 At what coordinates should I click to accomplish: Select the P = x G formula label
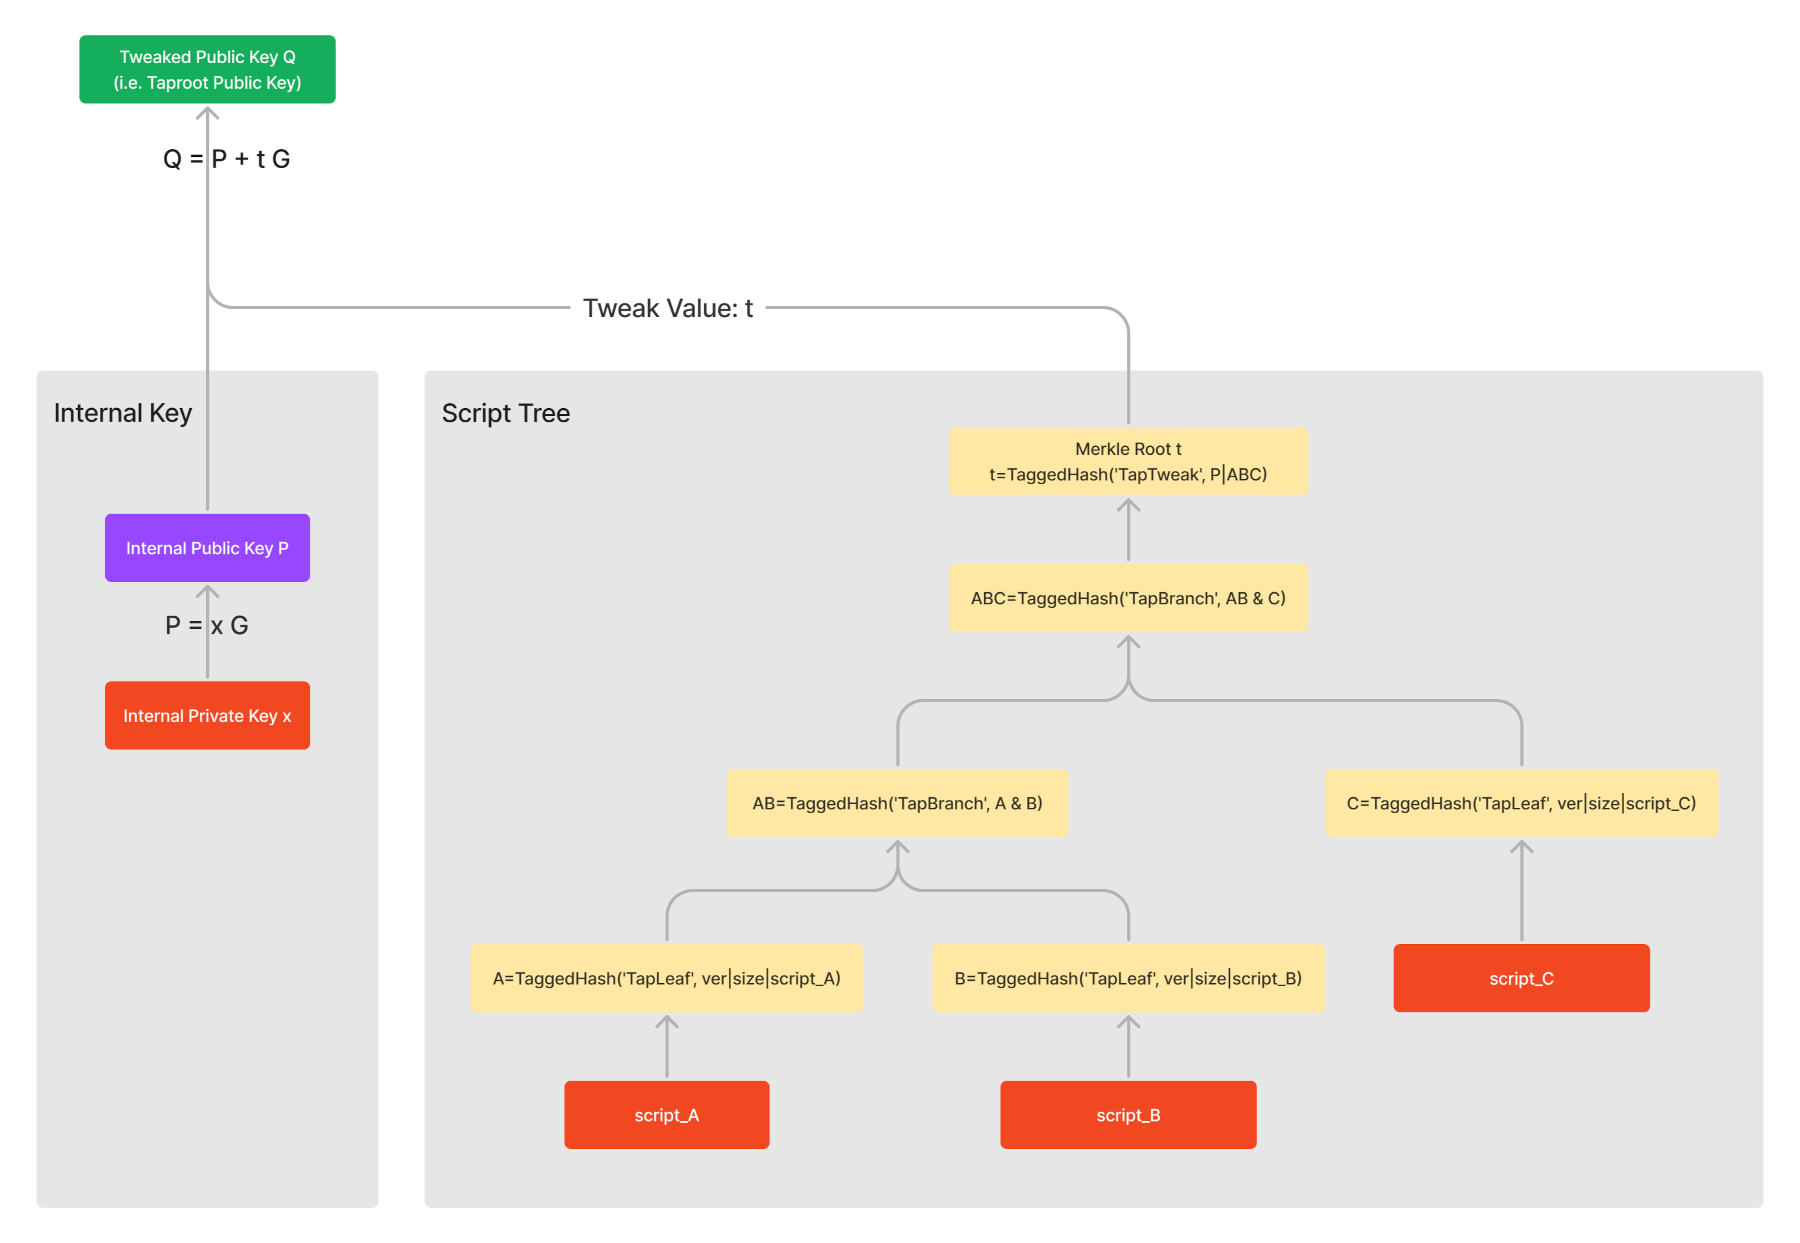coord(207,625)
